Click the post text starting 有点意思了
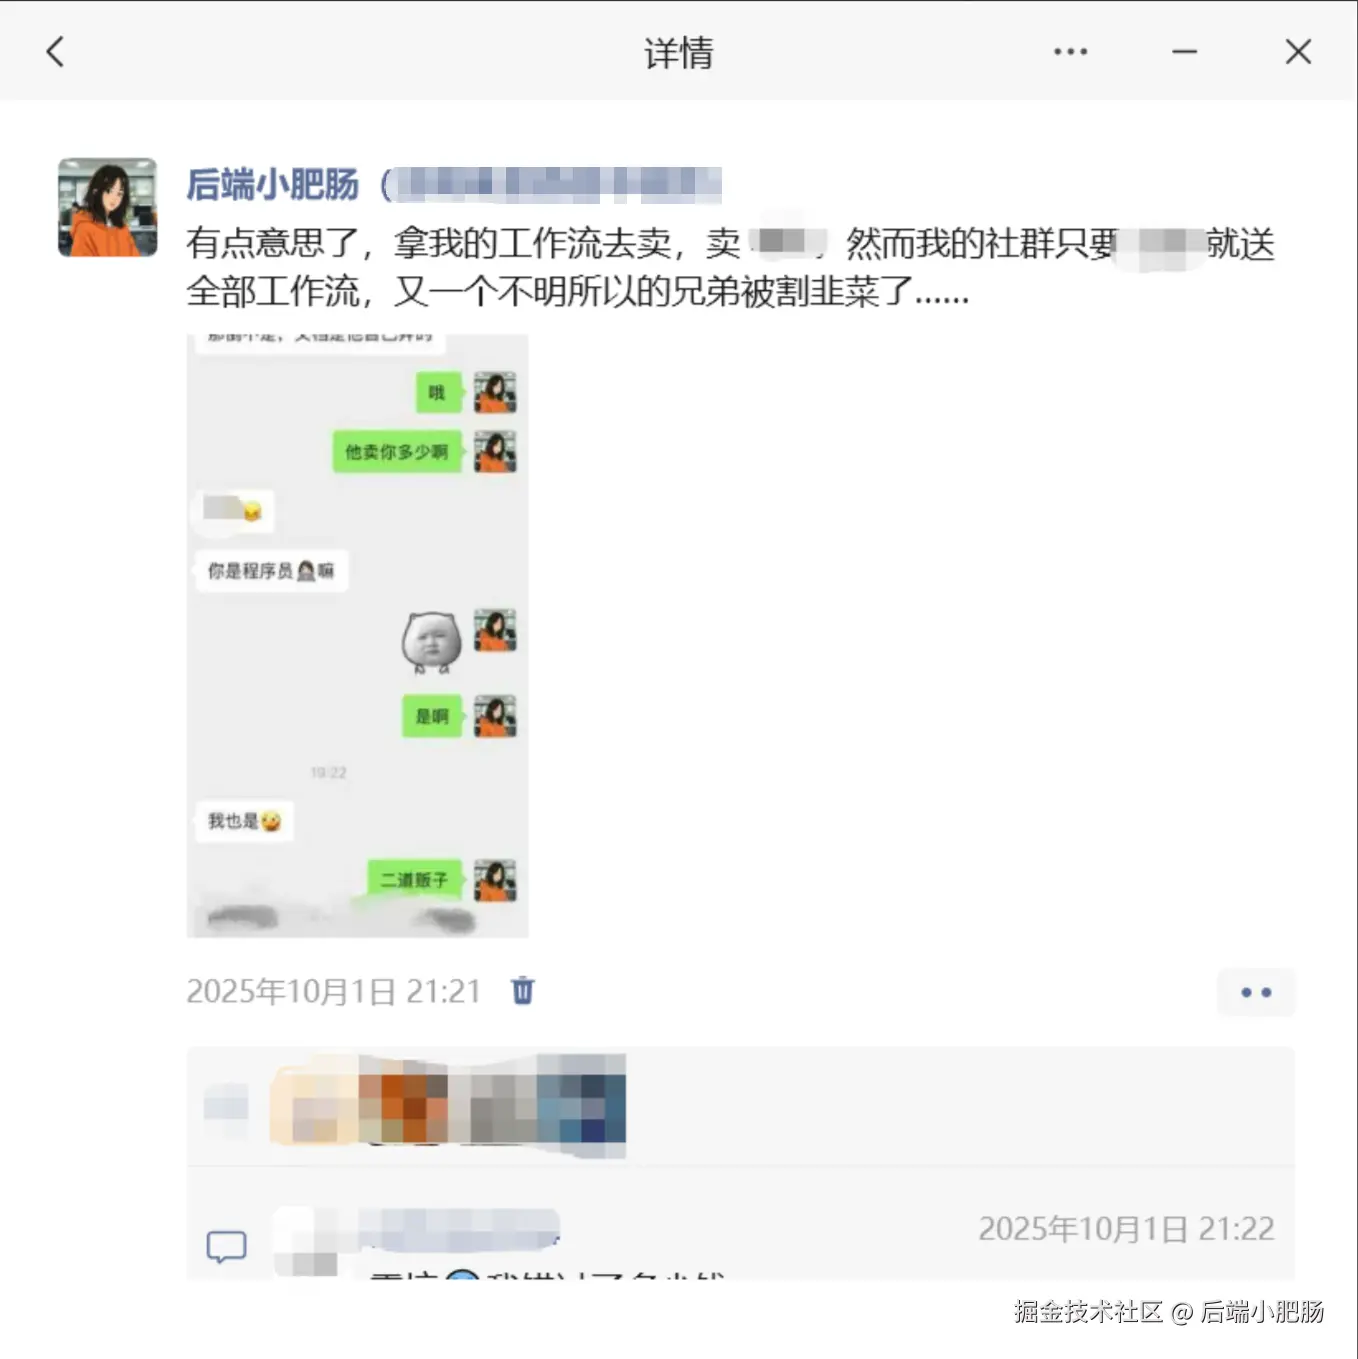This screenshot has height=1359, width=1358. 730,267
